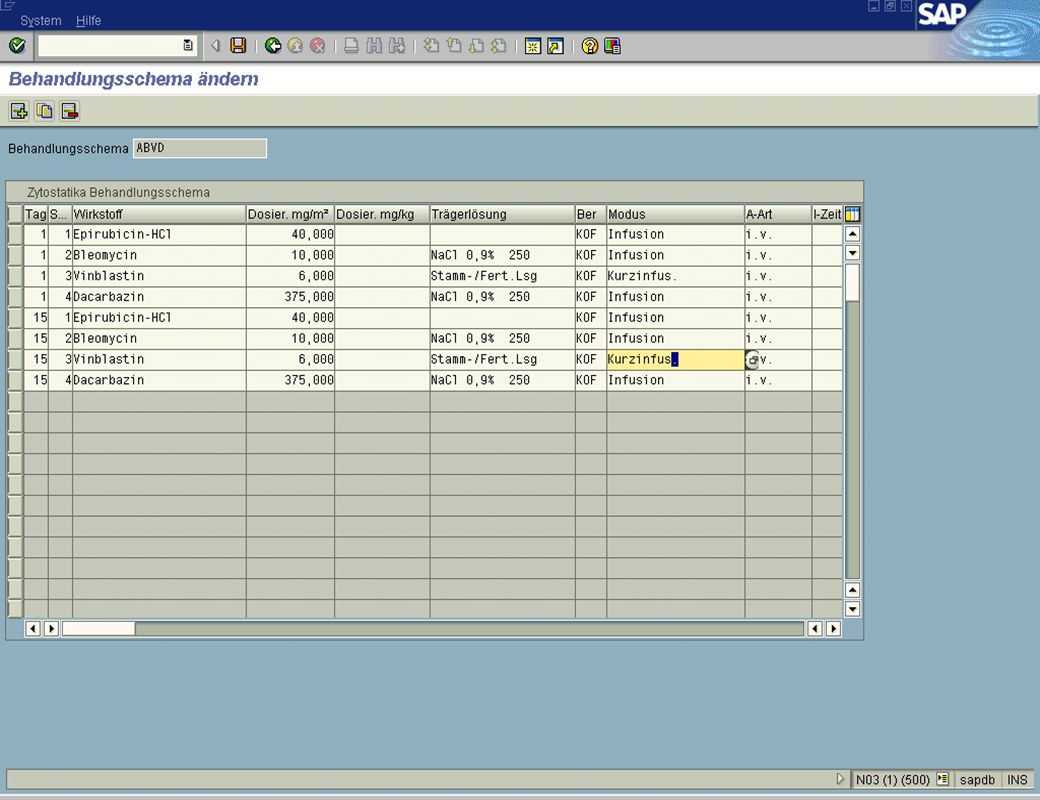Open value help in highlighted A-Art cell
The height and width of the screenshot is (800, 1040).
coord(752,360)
